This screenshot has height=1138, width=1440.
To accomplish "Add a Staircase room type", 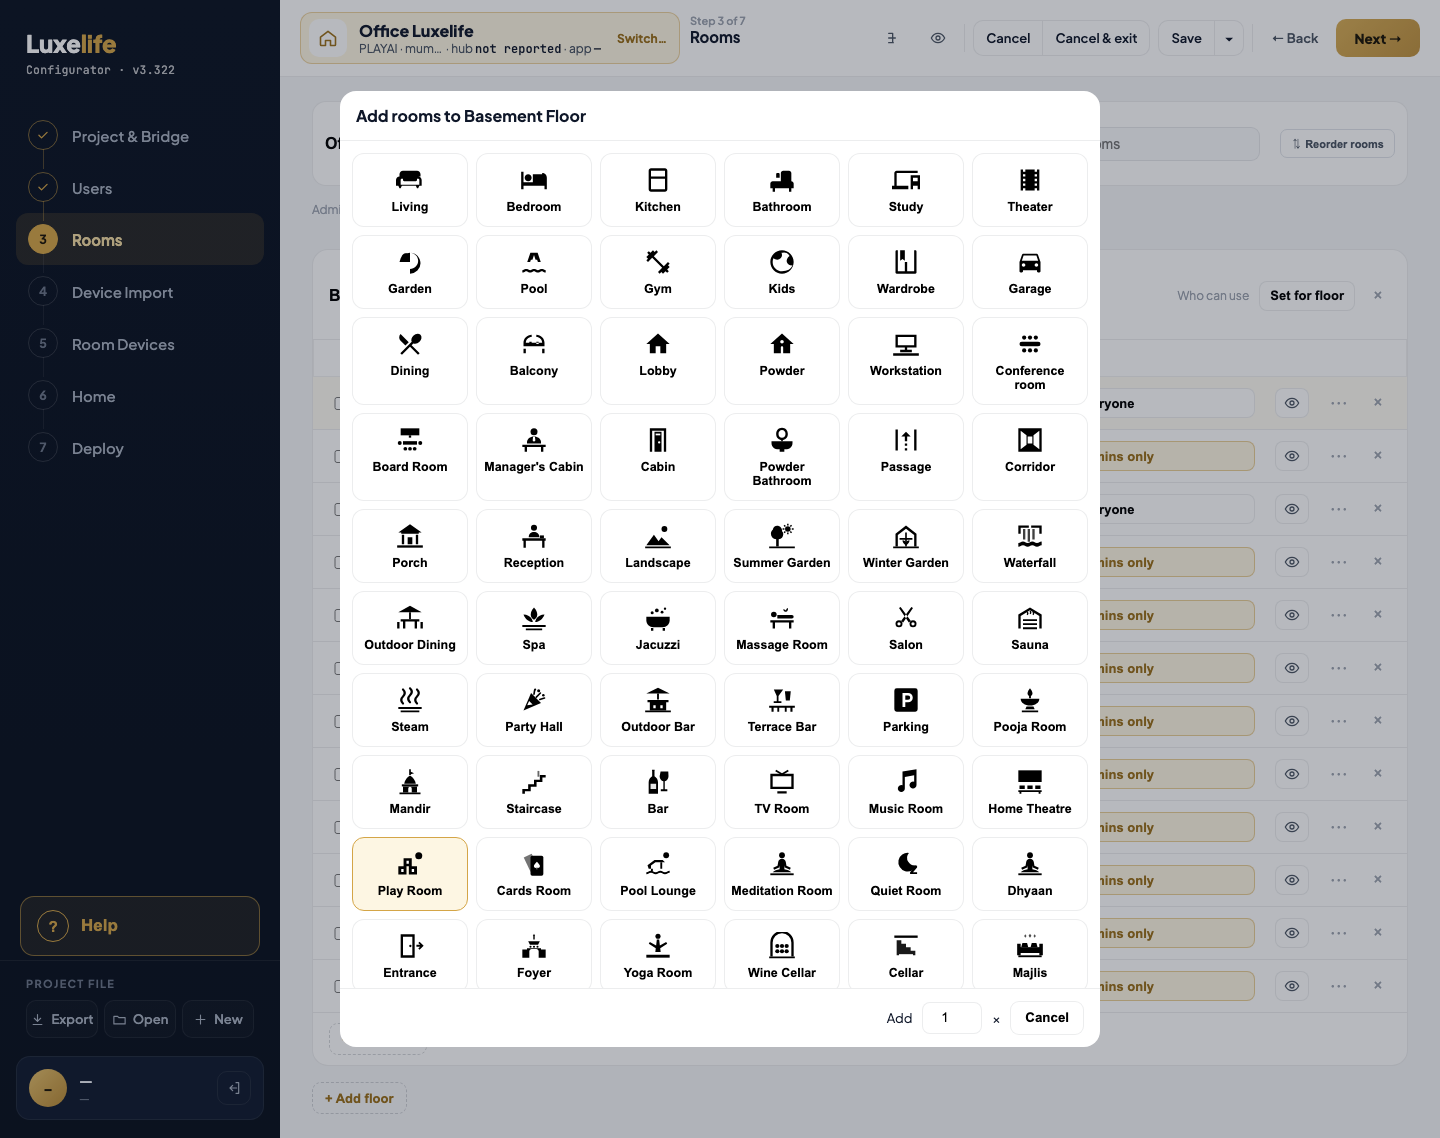I will tap(534, 792).
